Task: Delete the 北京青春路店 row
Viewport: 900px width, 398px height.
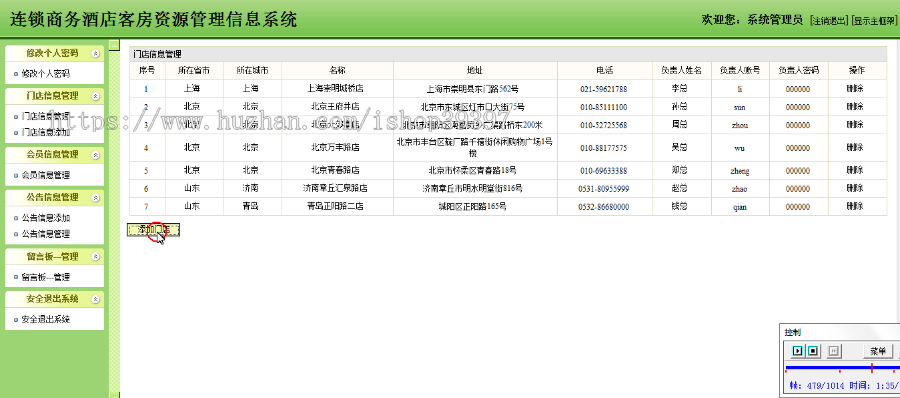Action: click(x=855, y=171)
